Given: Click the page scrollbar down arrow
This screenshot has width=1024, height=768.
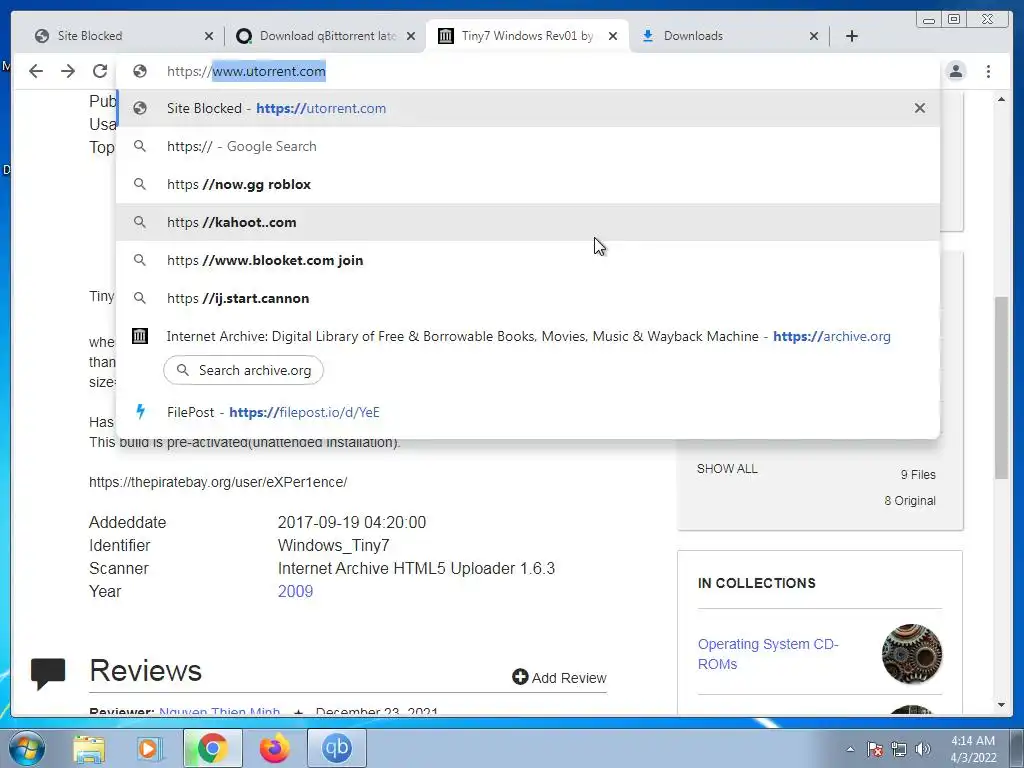Looking at the screenshot, I should [1001, 705].
